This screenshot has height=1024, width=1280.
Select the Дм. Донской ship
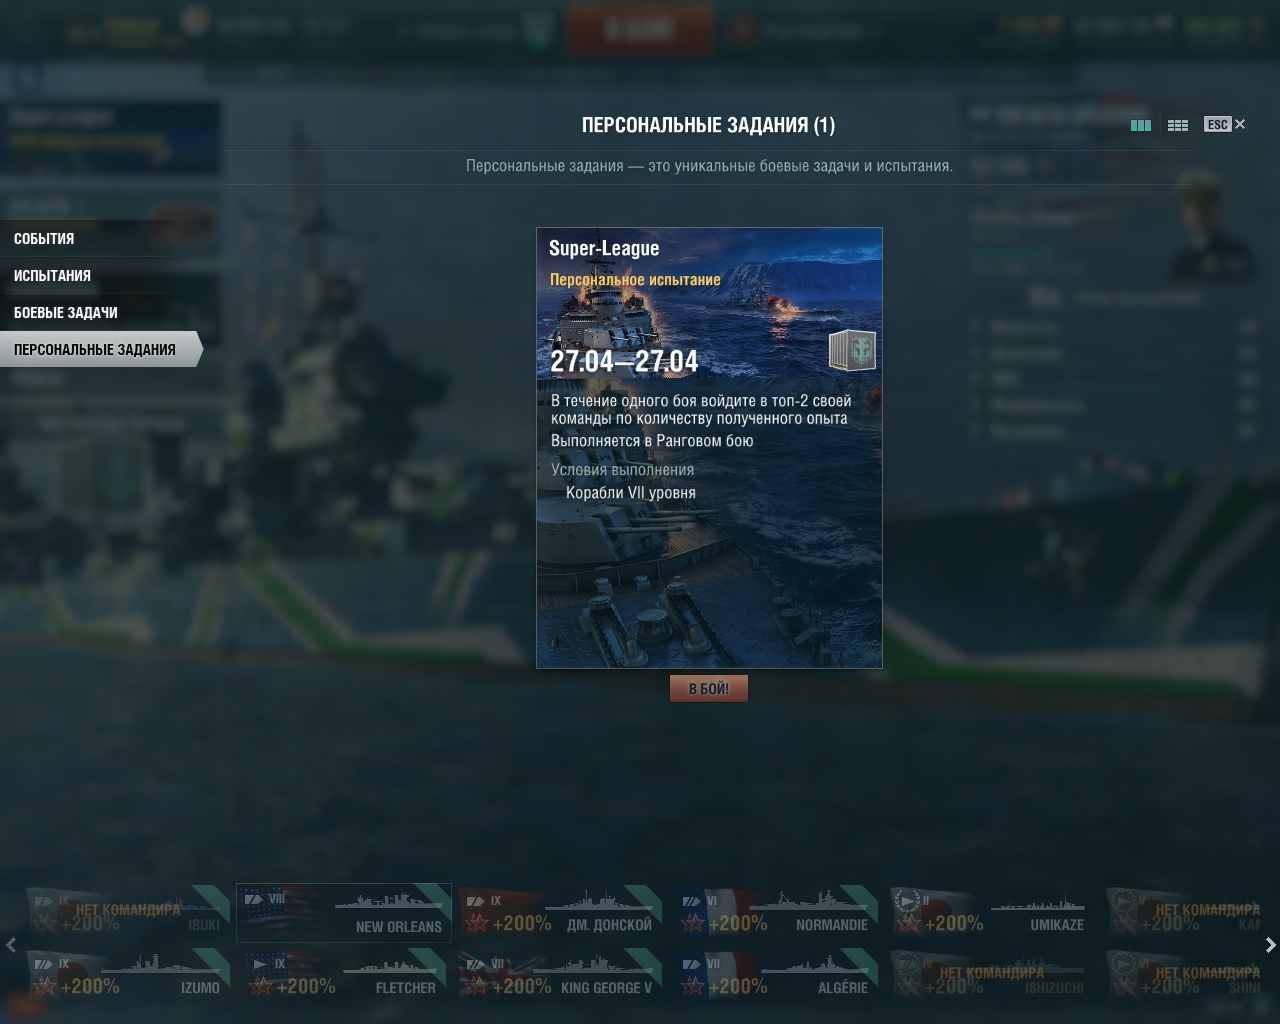[560, 913]
